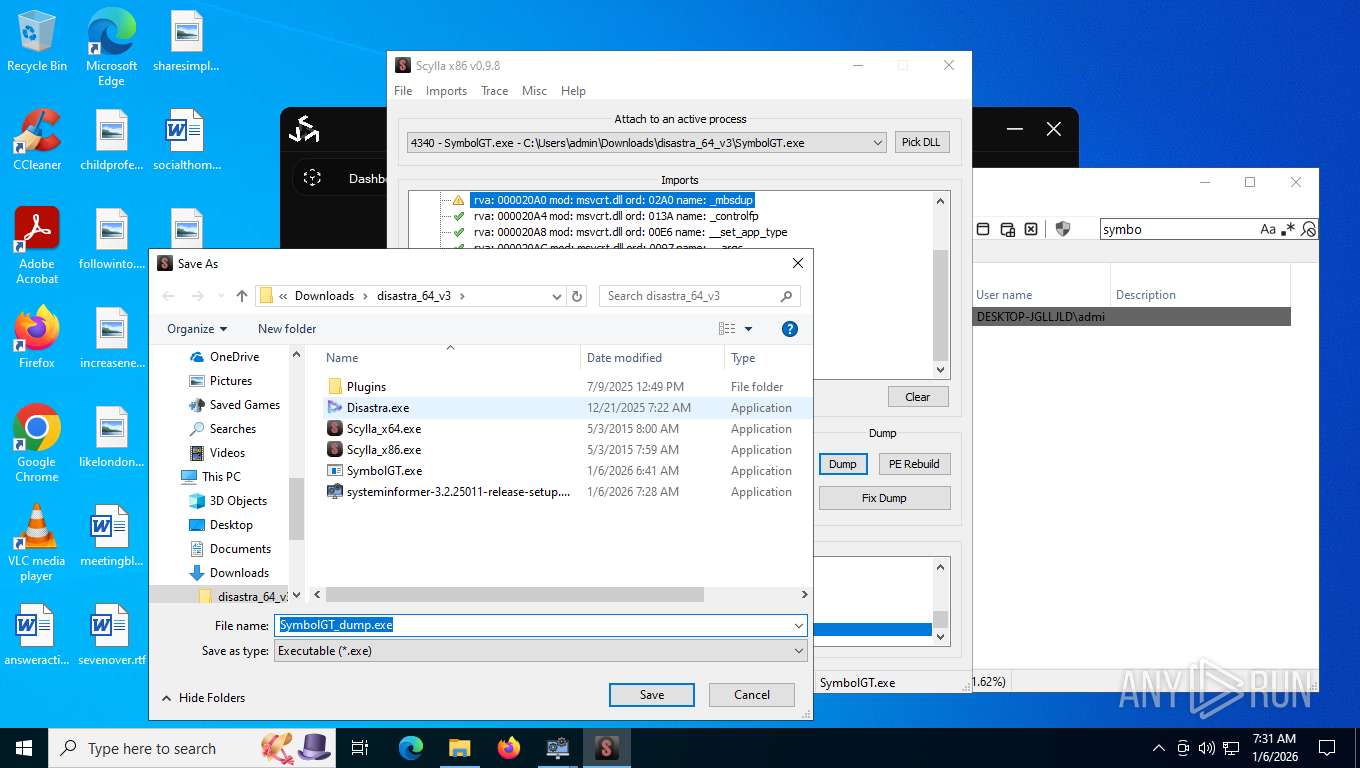The image size is (1360, 768).
Task: Select the SymbolGT.exe file icon
Action: pos(335,471)
